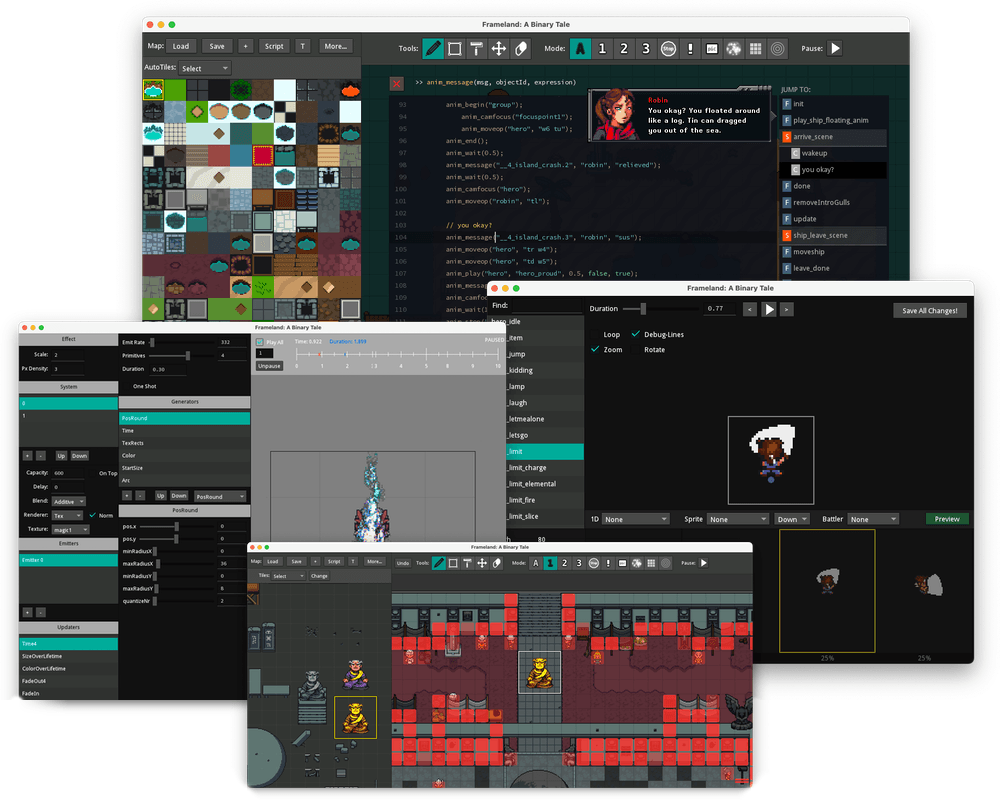The image size is (1000, 800).
Task: Close the anim_message script with red X
Action: pyautogui.click(x=397, y=83)
